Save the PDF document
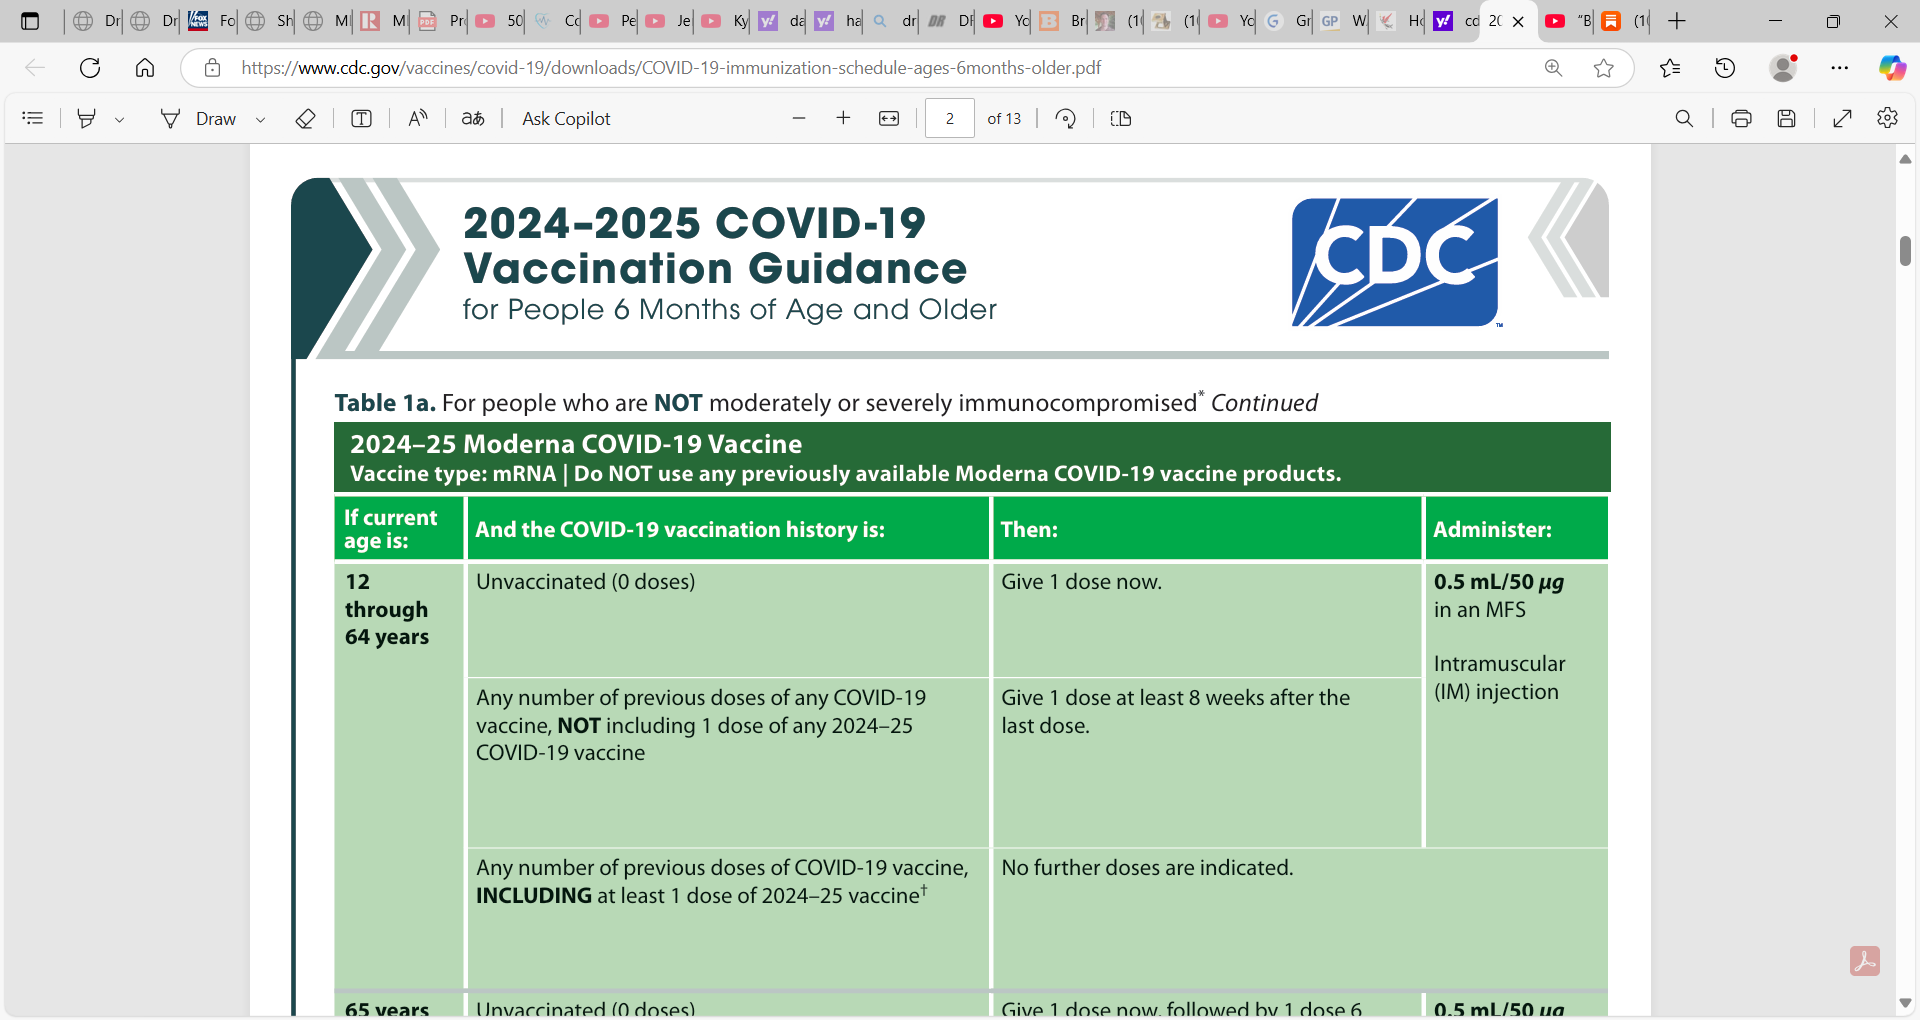The width and height of the screenshot is (1920, 1020). tap(1787, 118)
